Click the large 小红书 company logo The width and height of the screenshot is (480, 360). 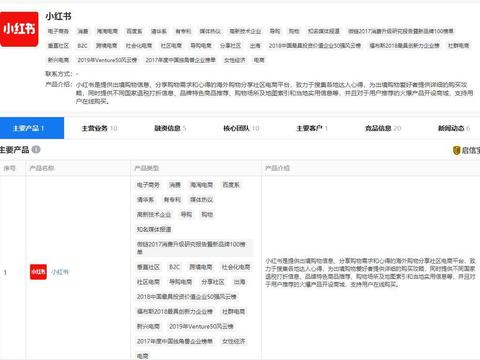(19, 29)
